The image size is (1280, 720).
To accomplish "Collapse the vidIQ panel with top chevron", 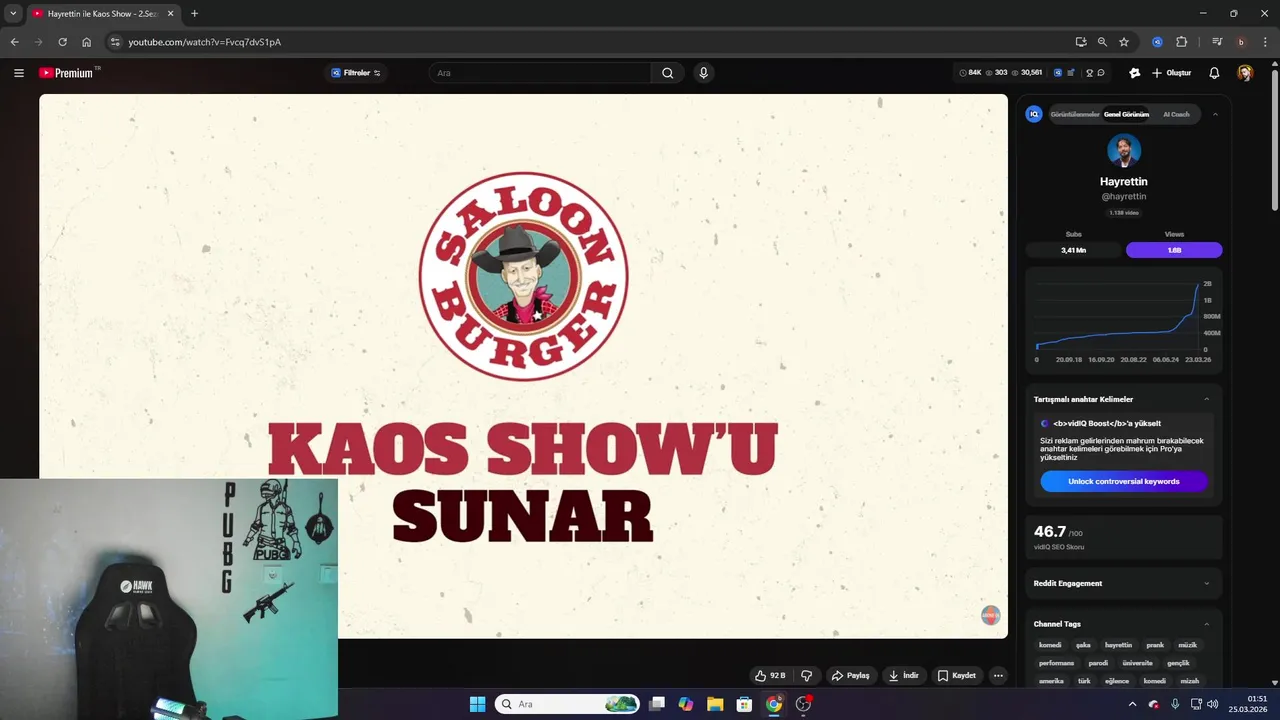I will [x=1215, y=114].
